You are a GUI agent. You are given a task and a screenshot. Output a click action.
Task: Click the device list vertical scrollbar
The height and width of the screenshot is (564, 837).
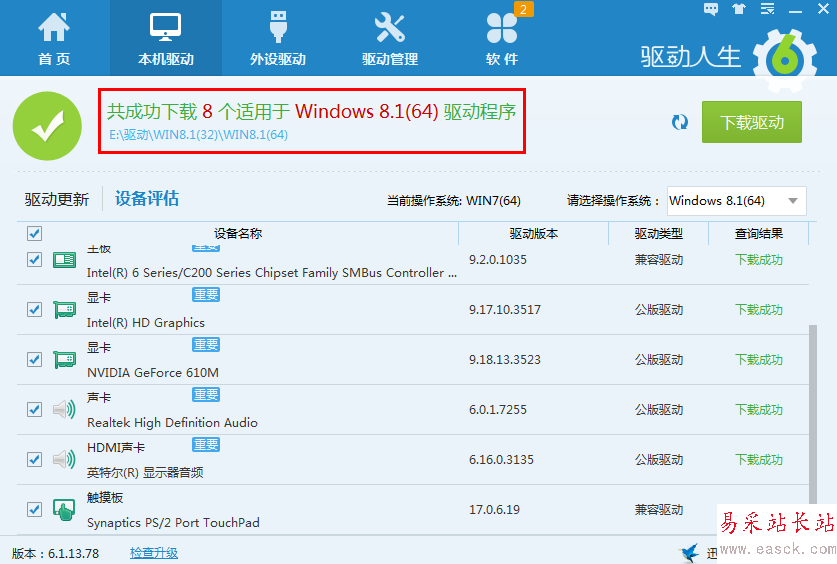813,414
